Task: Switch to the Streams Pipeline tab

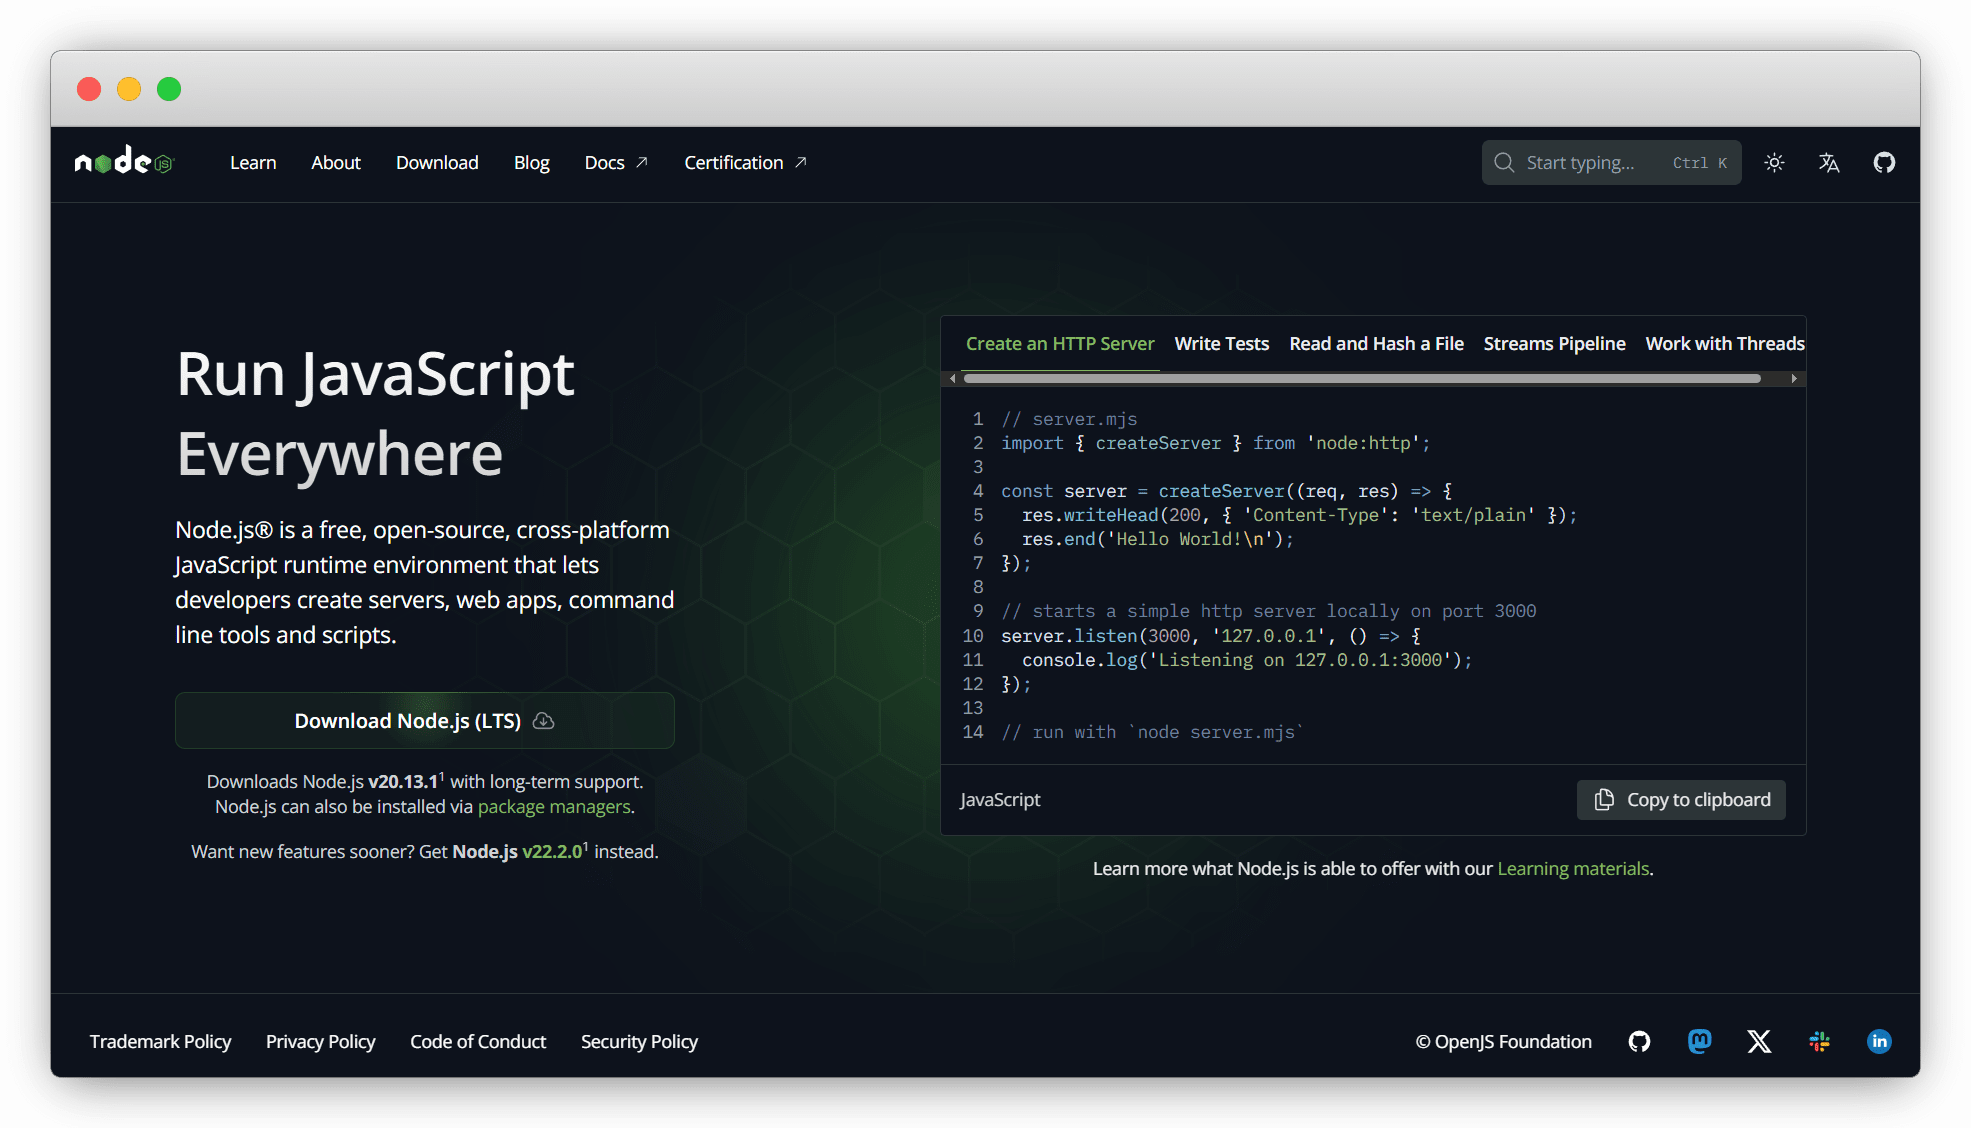Action: tap(1554, 343)
